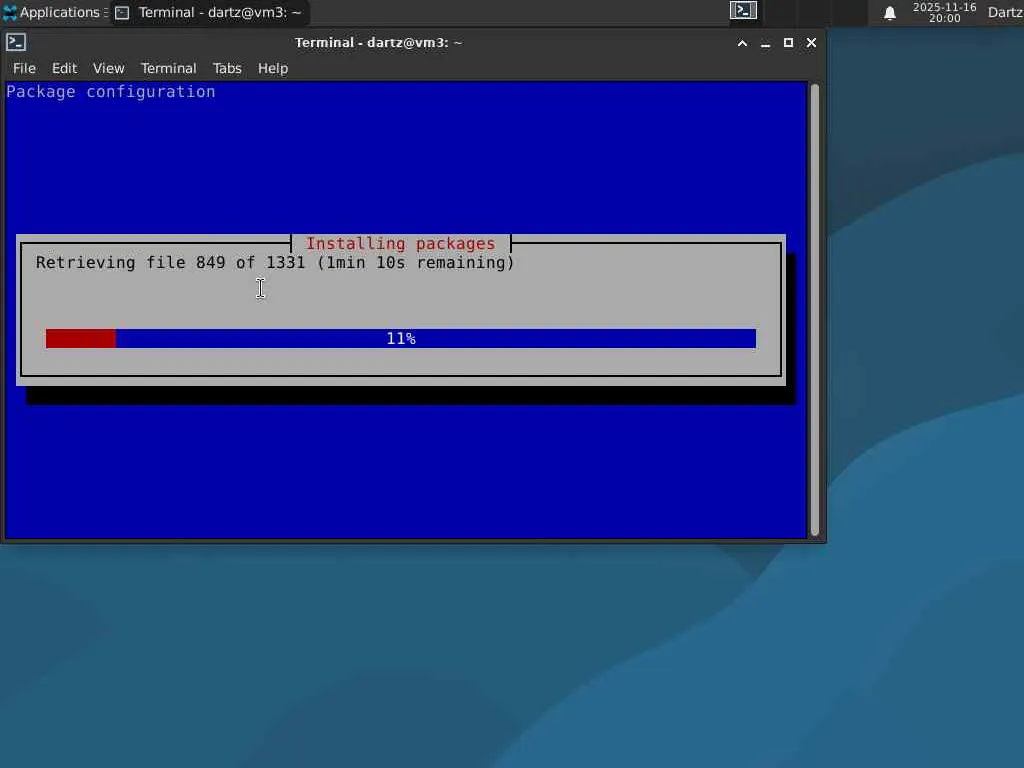Image resolution: width=1024 pixels, height=768 pixels.
Task: Click the "Installing packages" dialog title
Action: pyautogui.click(x=401, y=244)
